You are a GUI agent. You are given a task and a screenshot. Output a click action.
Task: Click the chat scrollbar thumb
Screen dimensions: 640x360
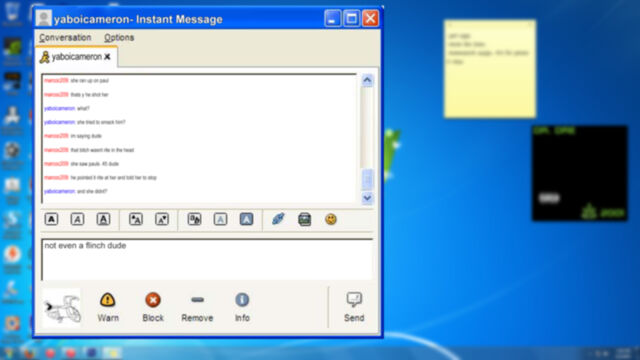(x=367, y=179)
